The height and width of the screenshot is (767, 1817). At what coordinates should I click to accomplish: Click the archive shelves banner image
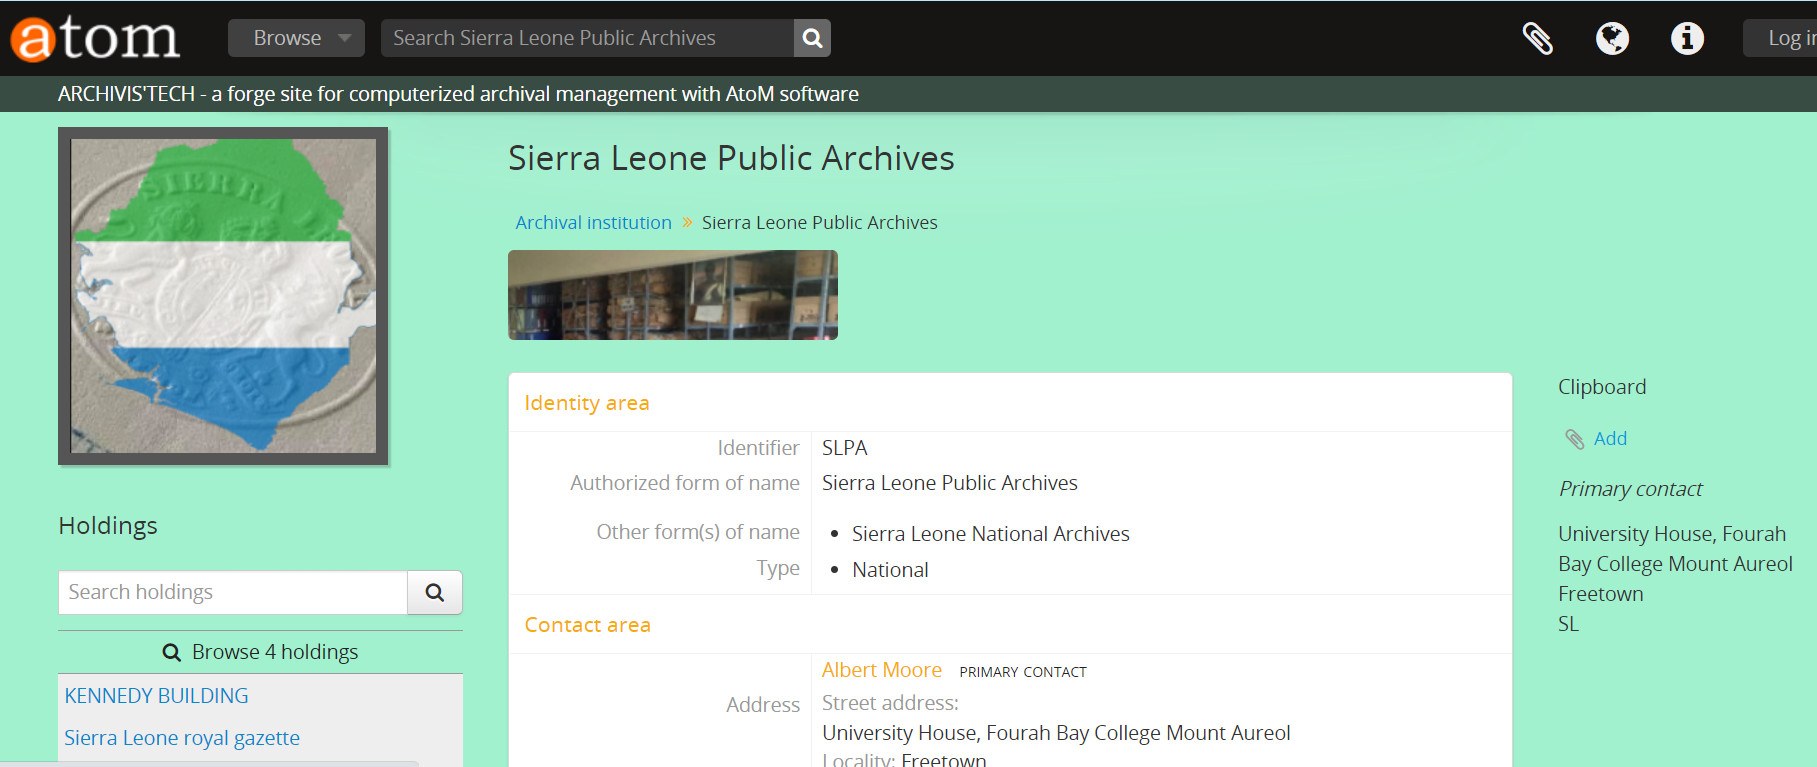click(x=672, y=295)
